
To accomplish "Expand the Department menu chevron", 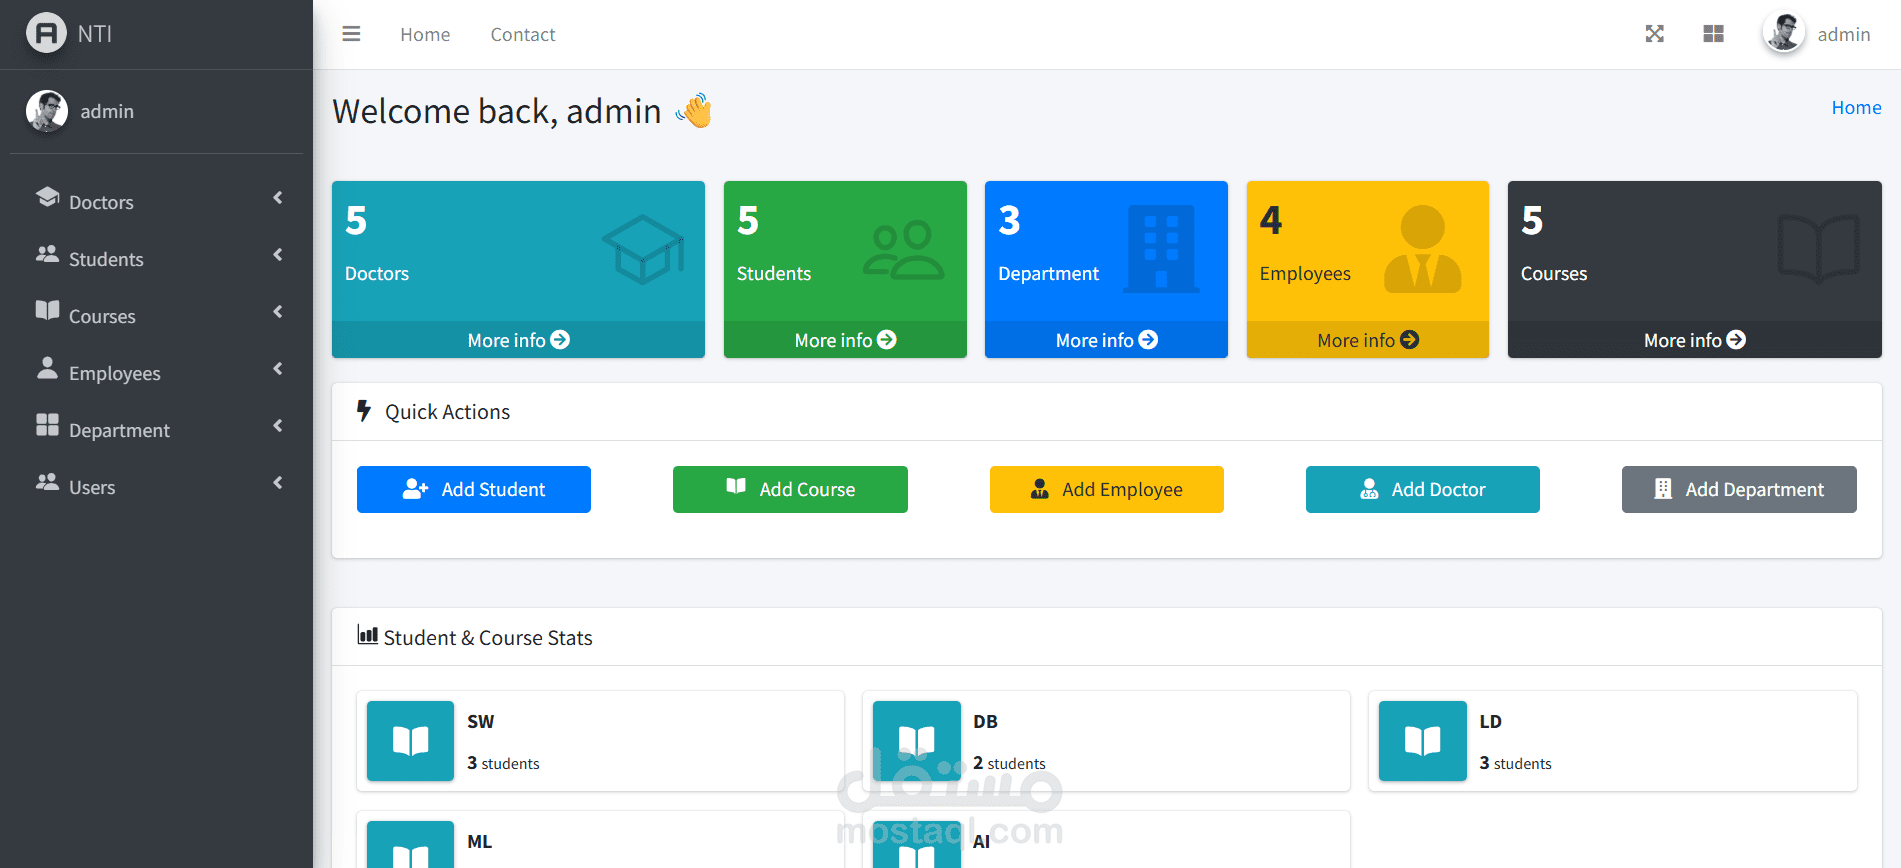I will [x=278, y=426].
